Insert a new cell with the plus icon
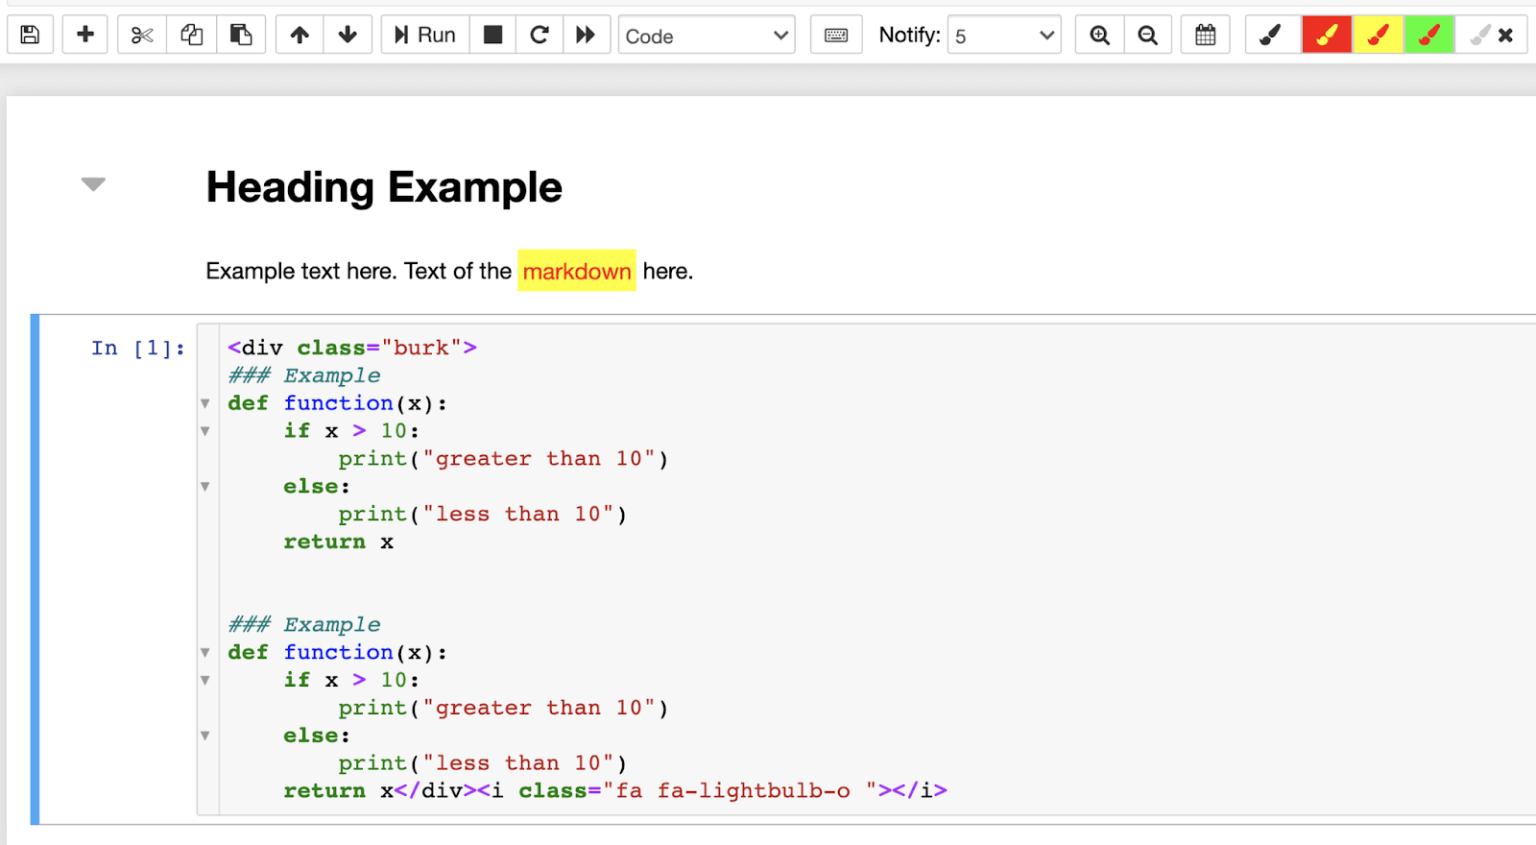Image resolution: width=1536 pixels, height=845 pixels. [85, 34]
